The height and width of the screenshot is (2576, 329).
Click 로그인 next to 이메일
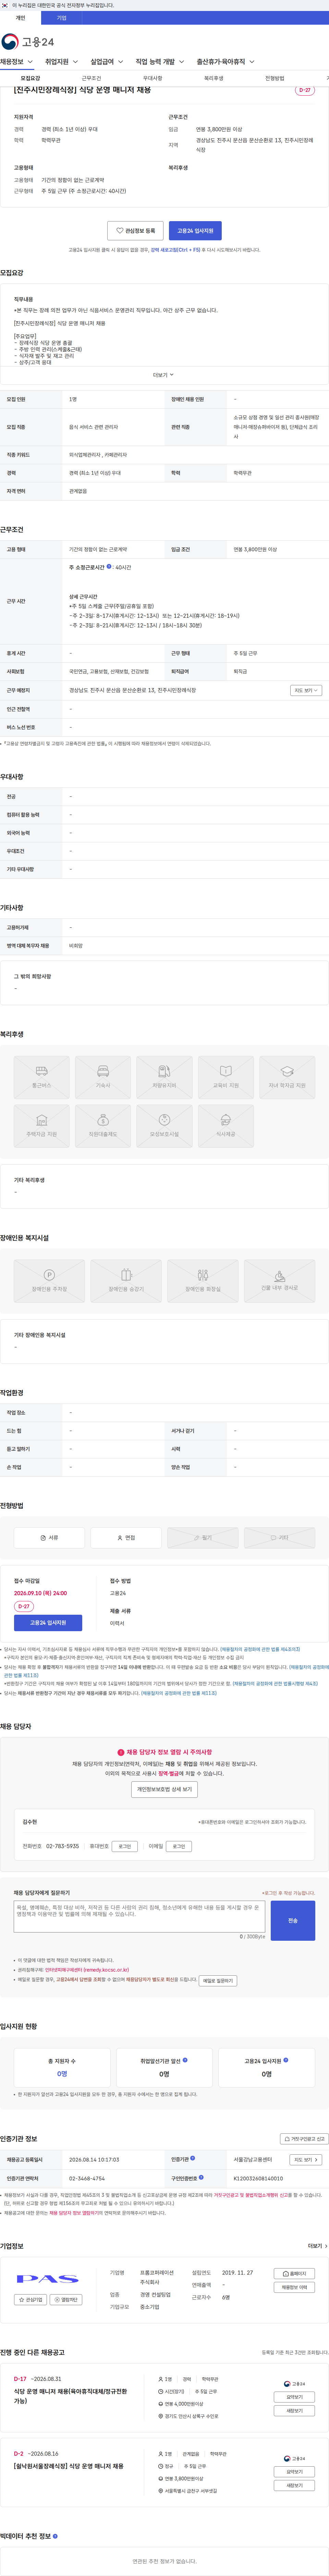[x=179, y=1846]
